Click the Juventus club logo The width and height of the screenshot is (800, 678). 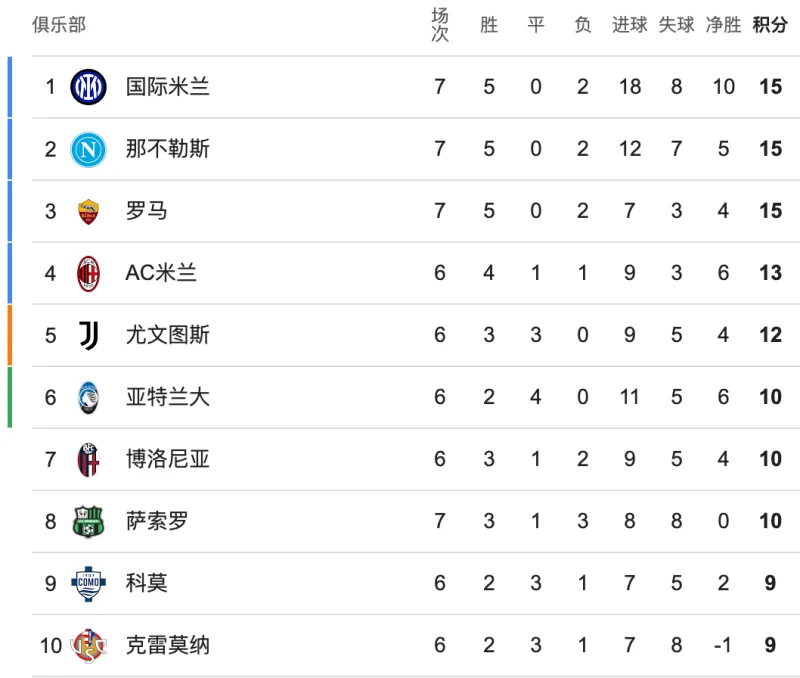tap(88, 335)
